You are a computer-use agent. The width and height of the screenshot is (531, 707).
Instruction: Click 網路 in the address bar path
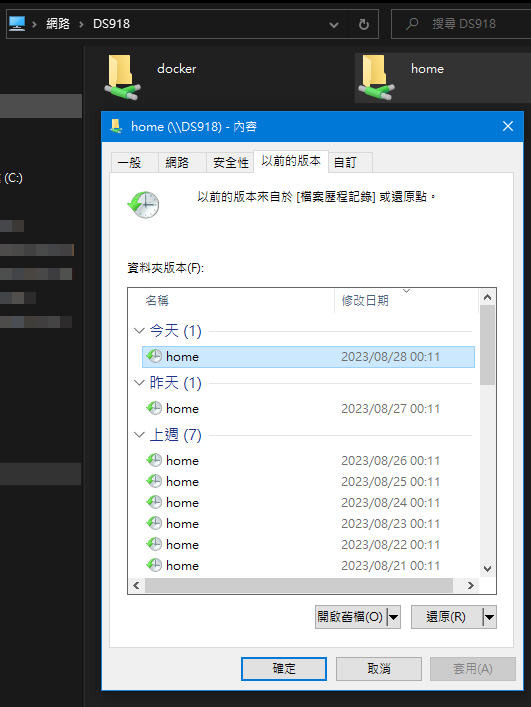58,23
